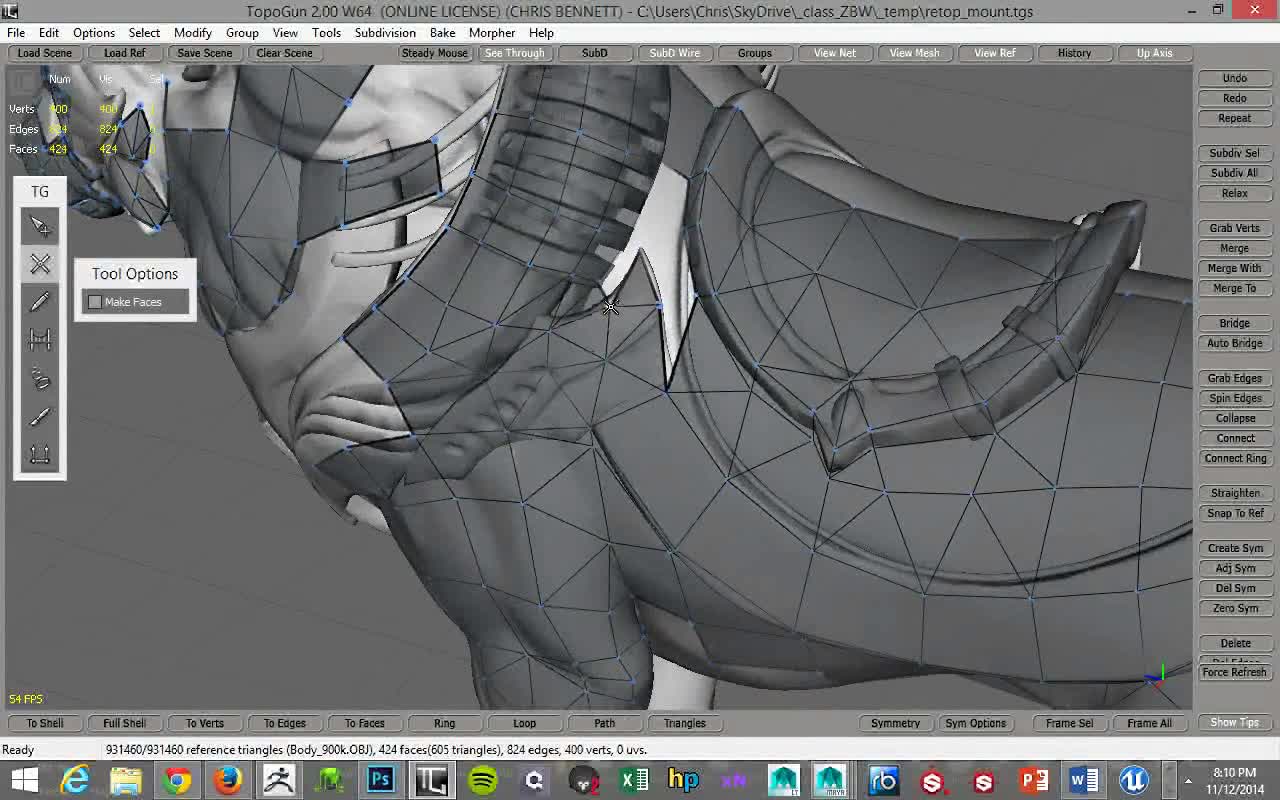Click the Create Sym button
1280x800 pixels.
tap(1235, 548)
